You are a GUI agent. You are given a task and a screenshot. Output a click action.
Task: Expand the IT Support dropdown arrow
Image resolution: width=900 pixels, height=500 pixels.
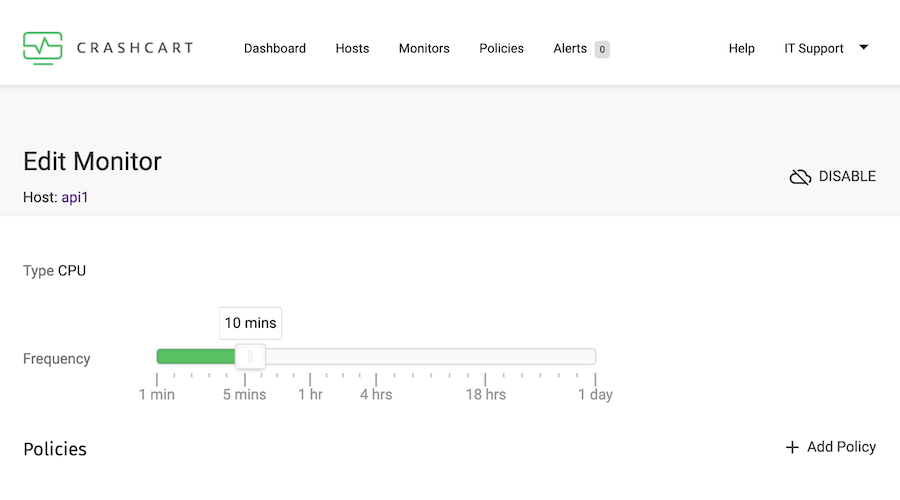coord(863,47)
